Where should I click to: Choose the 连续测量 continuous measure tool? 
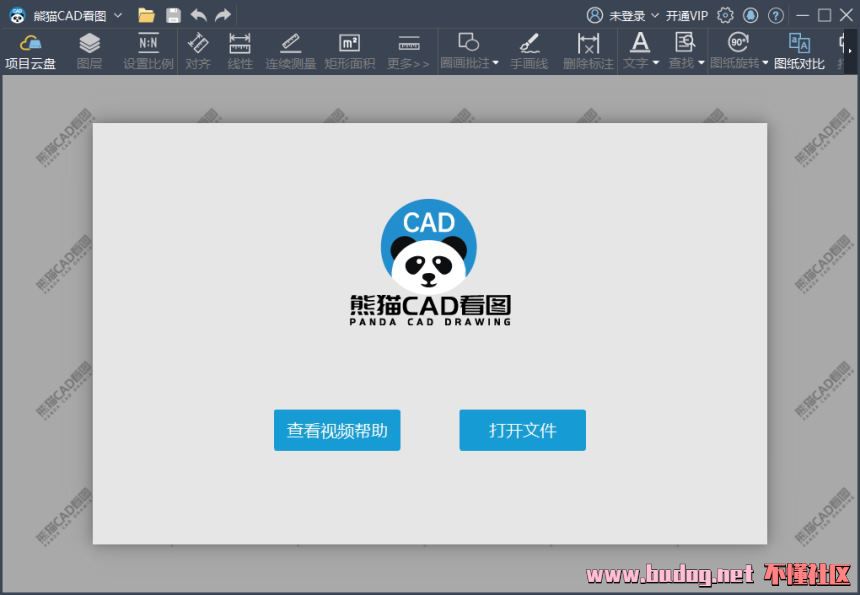coord(290,51)
